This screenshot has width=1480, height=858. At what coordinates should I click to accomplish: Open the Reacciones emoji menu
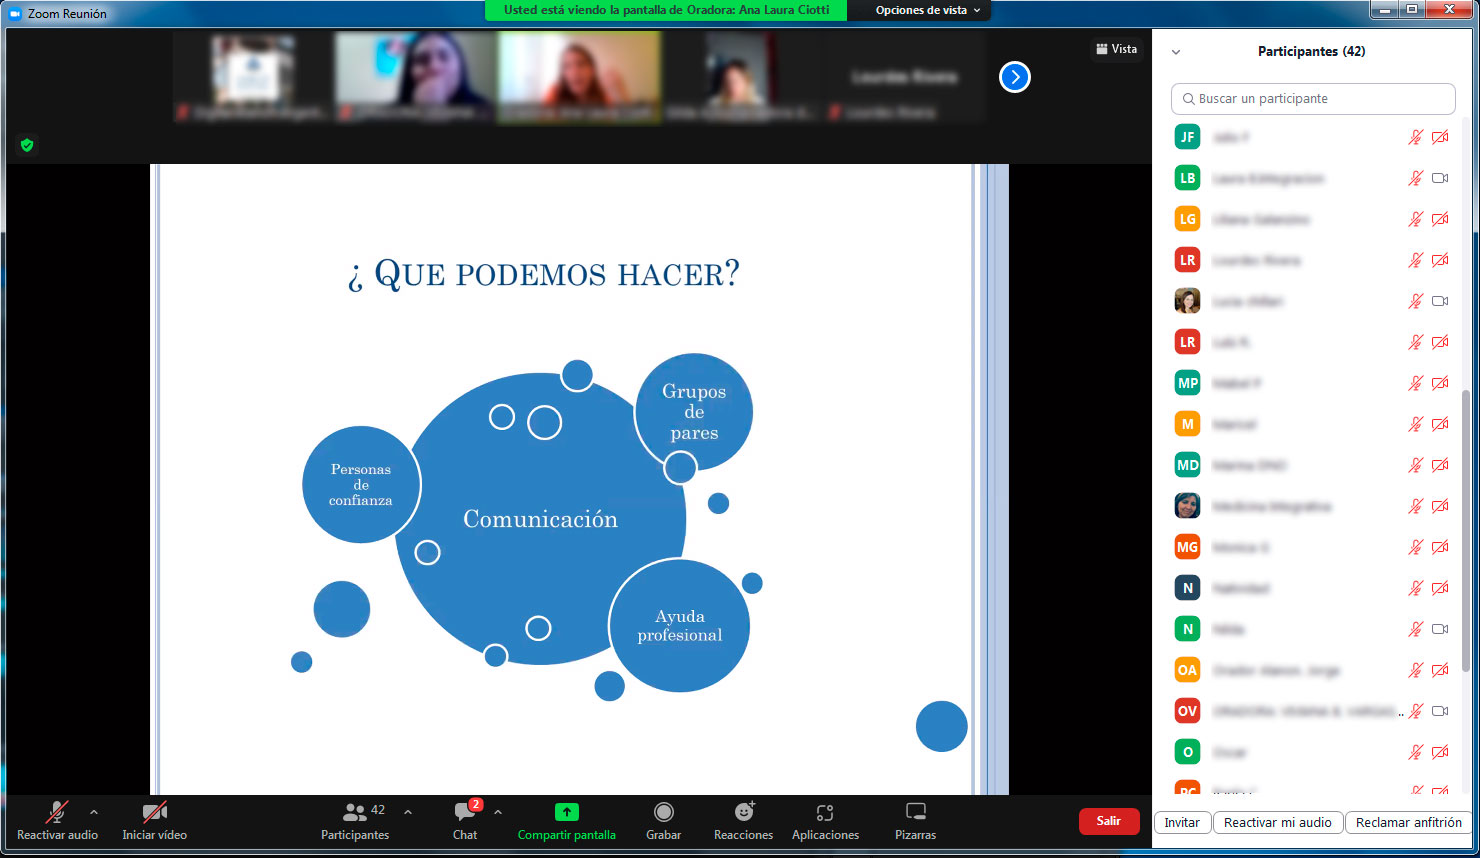(x=743, y=813)
